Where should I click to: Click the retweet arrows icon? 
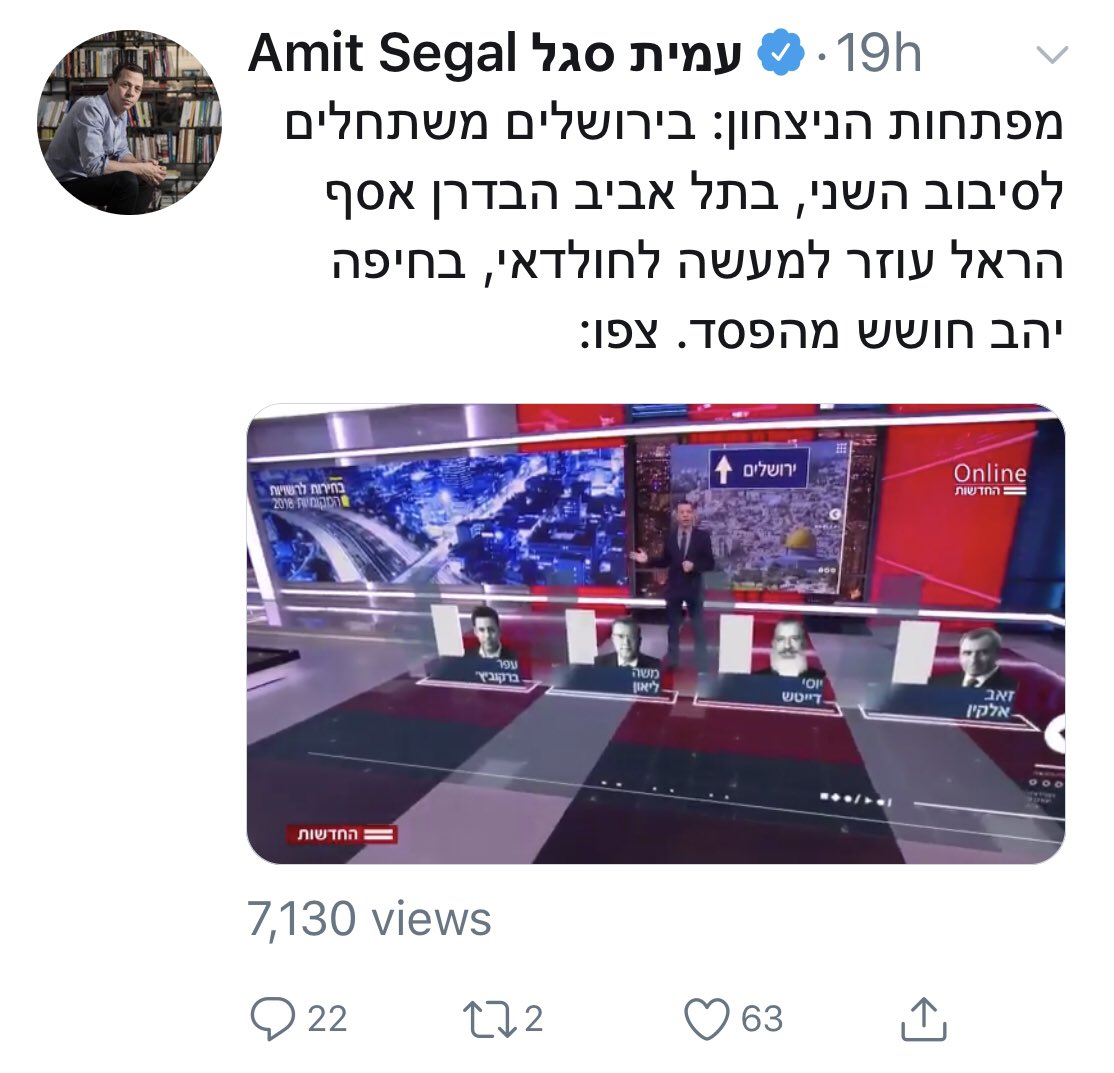coord(491,1018)
